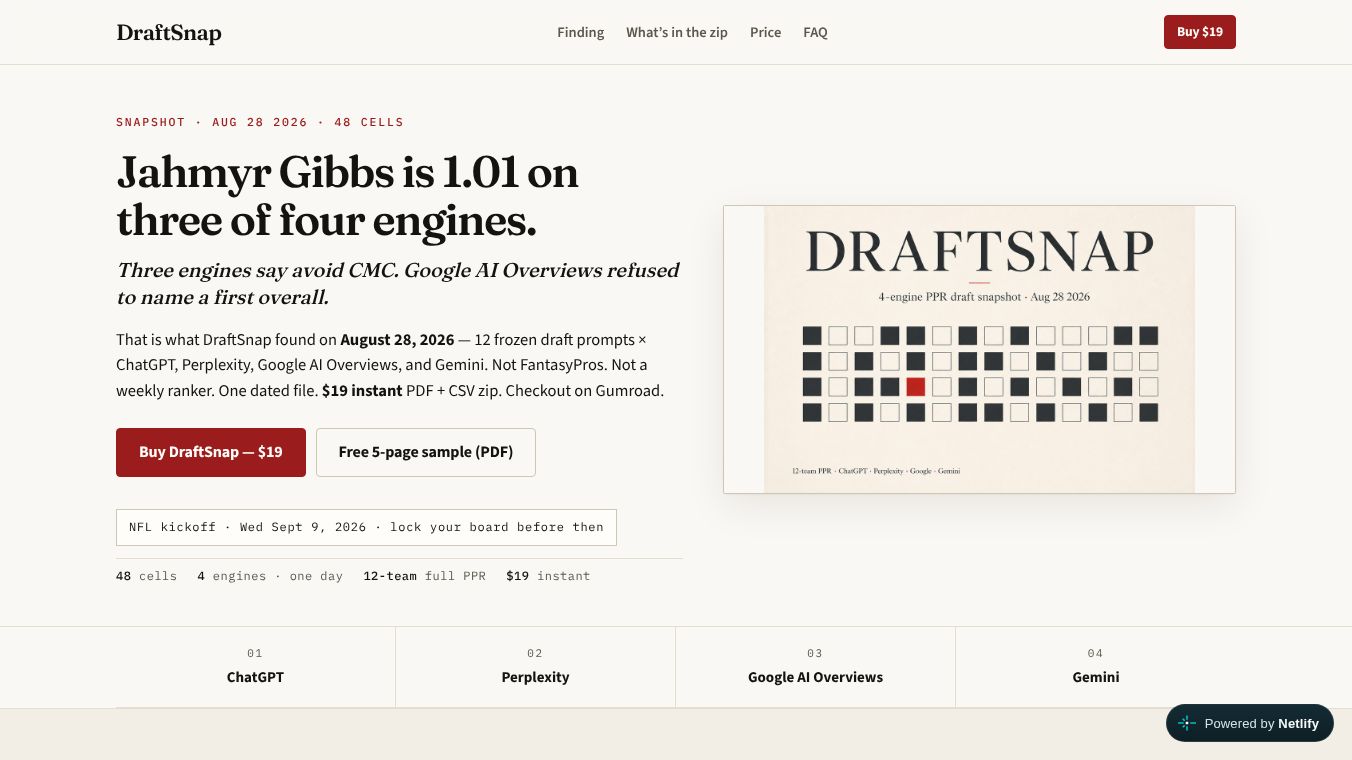This screenshot has width=1352, height=760.
Task: Click the DraftSnap logo
Action: [169, 33]
